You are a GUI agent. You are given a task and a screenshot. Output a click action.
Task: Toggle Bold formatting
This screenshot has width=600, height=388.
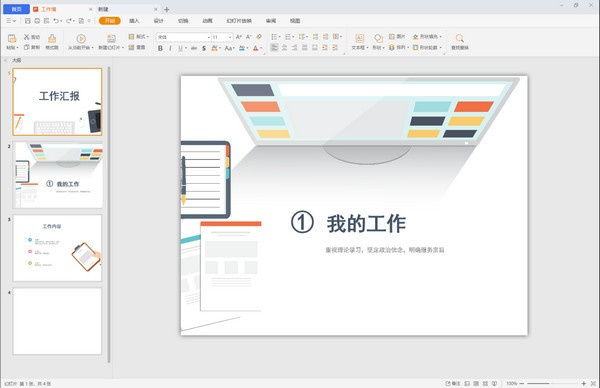(x=160, y=48)
